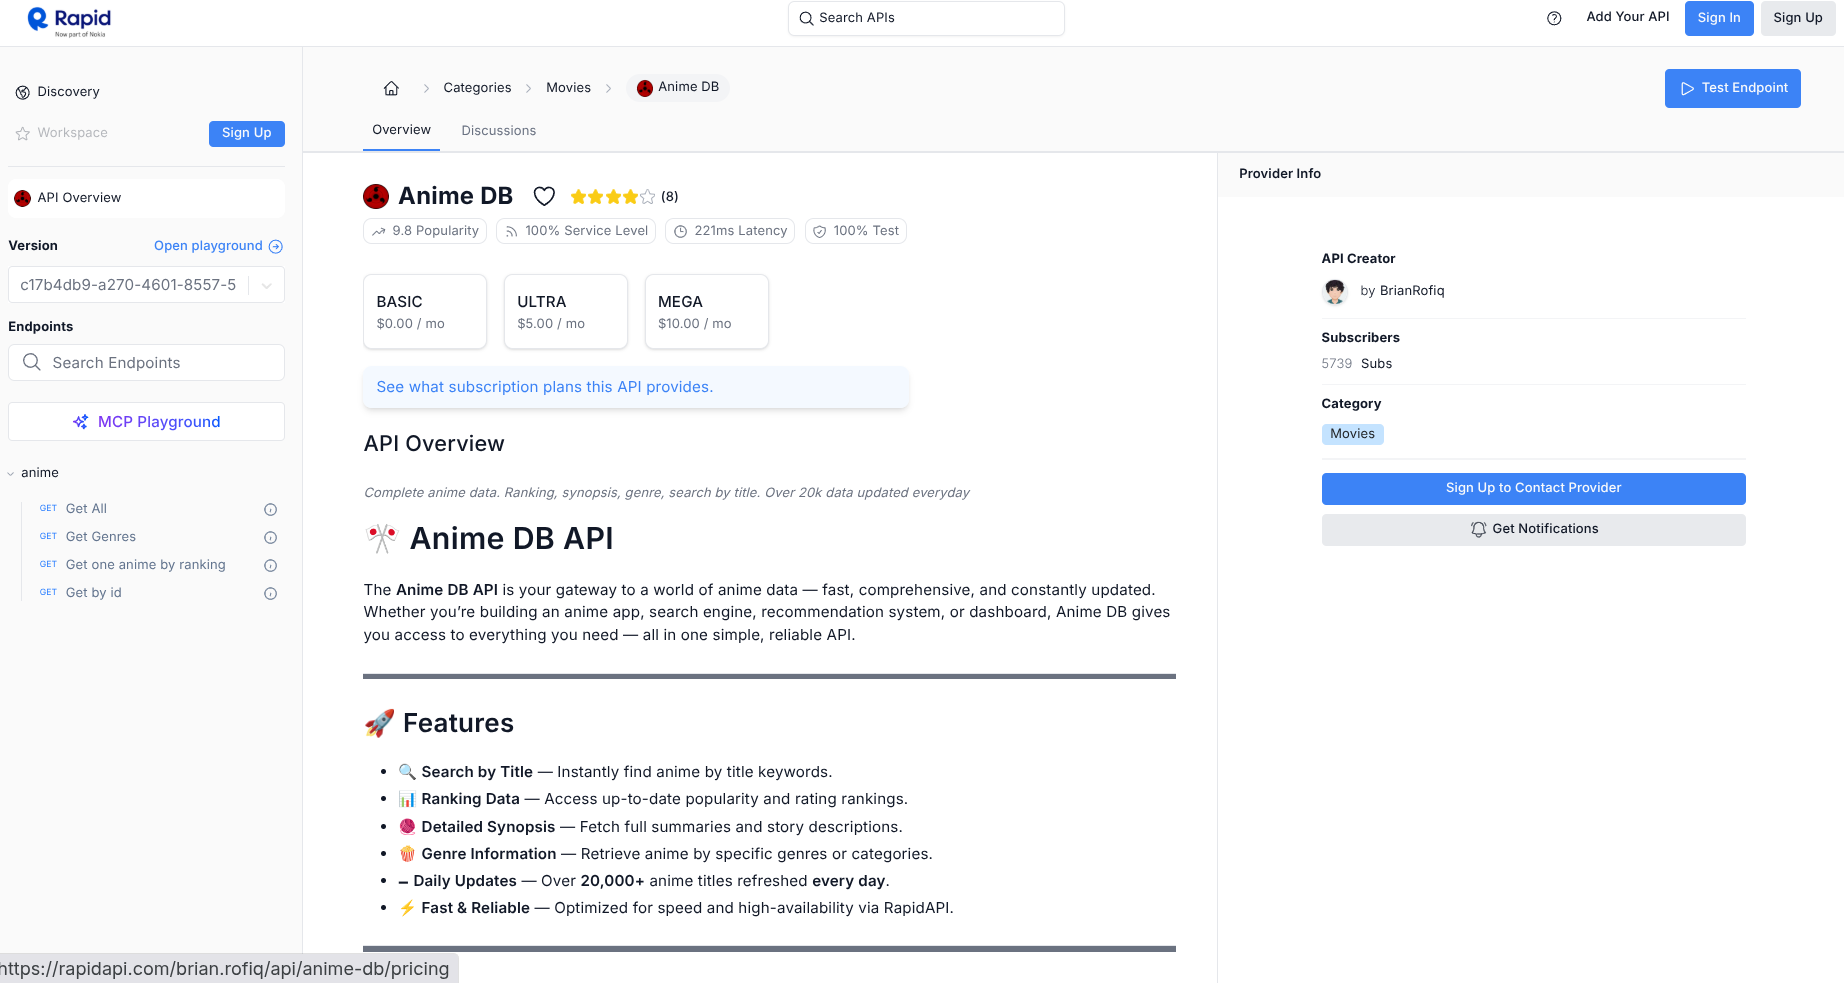Focus the Search APIs field
1844x983 pixels.
click(x=926, y=18)
